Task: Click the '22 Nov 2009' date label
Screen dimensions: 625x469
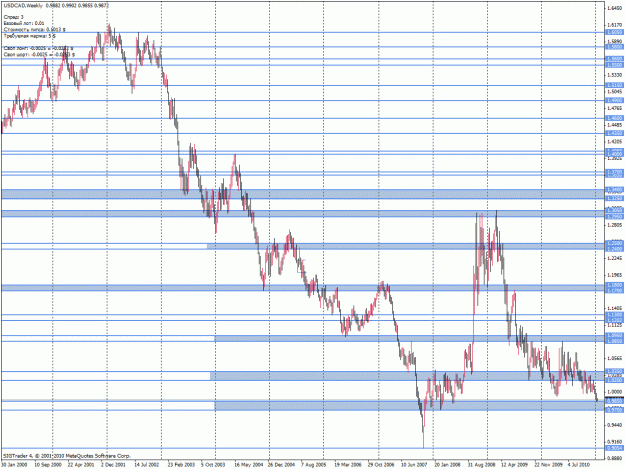Action: (548, 465)
